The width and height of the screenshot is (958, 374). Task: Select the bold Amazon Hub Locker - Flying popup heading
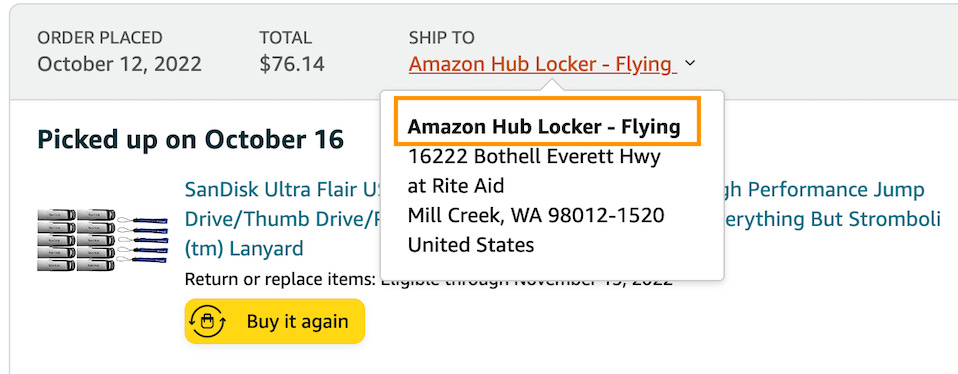544,126
